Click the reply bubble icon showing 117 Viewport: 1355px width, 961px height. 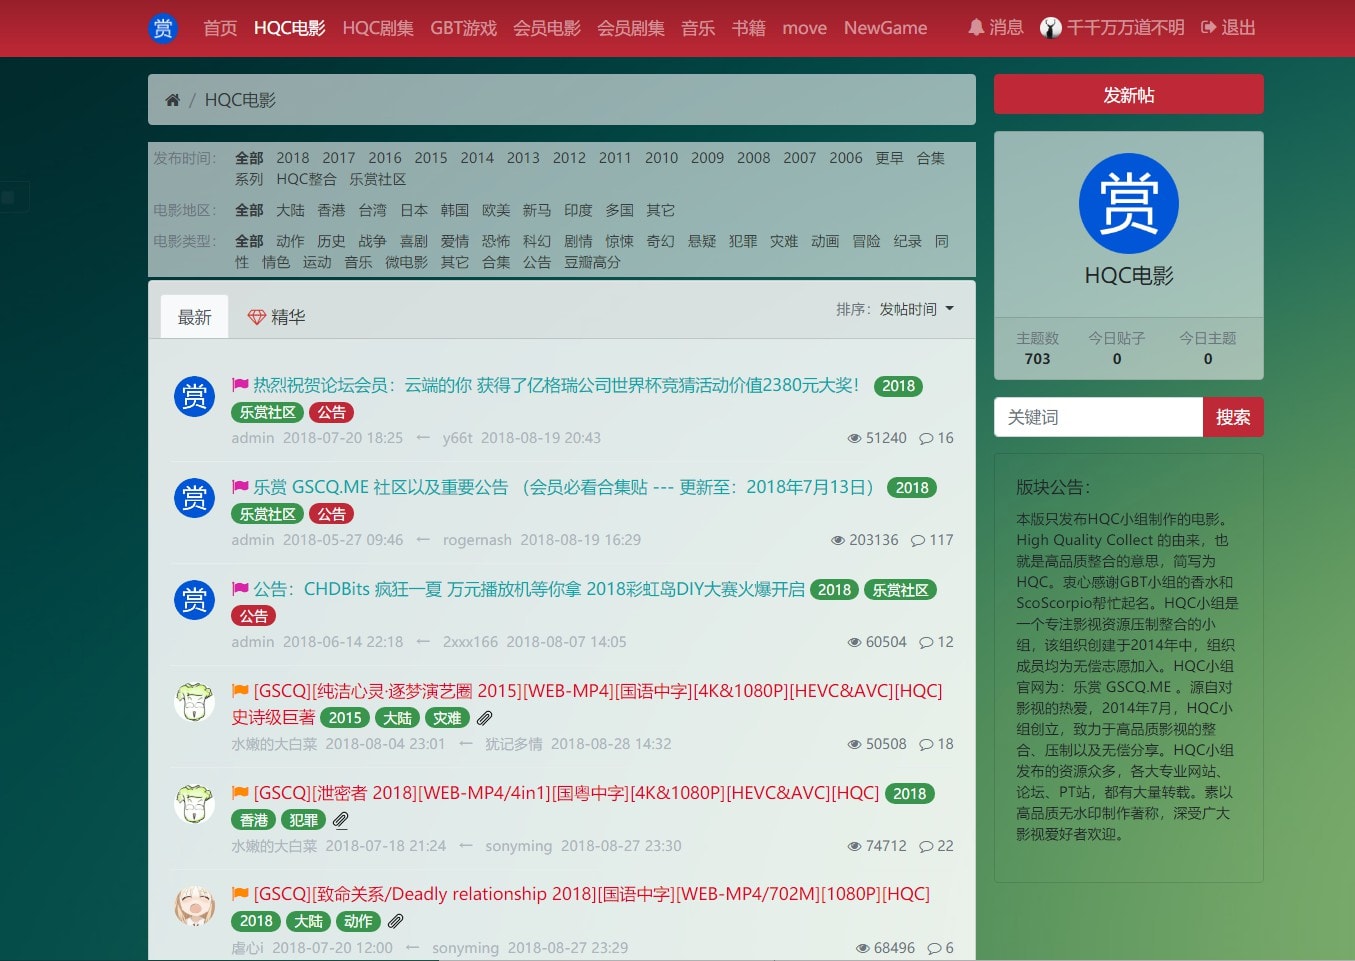click(918, 540)
